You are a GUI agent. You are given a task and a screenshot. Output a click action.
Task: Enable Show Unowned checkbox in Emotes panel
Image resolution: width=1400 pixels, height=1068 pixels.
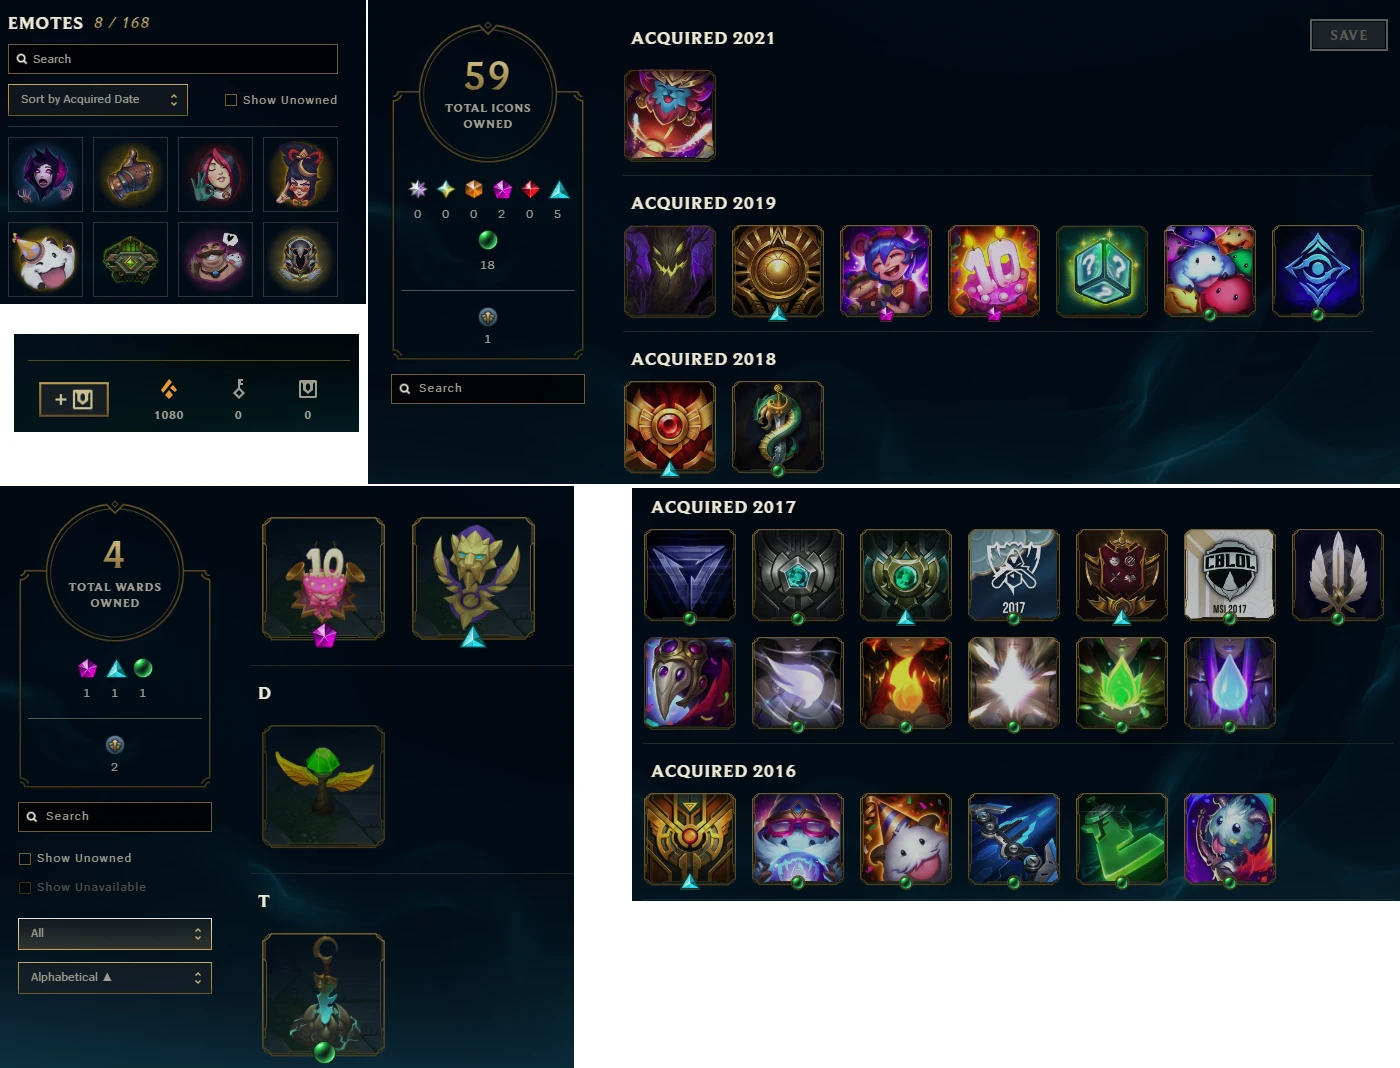pos(231,100)
